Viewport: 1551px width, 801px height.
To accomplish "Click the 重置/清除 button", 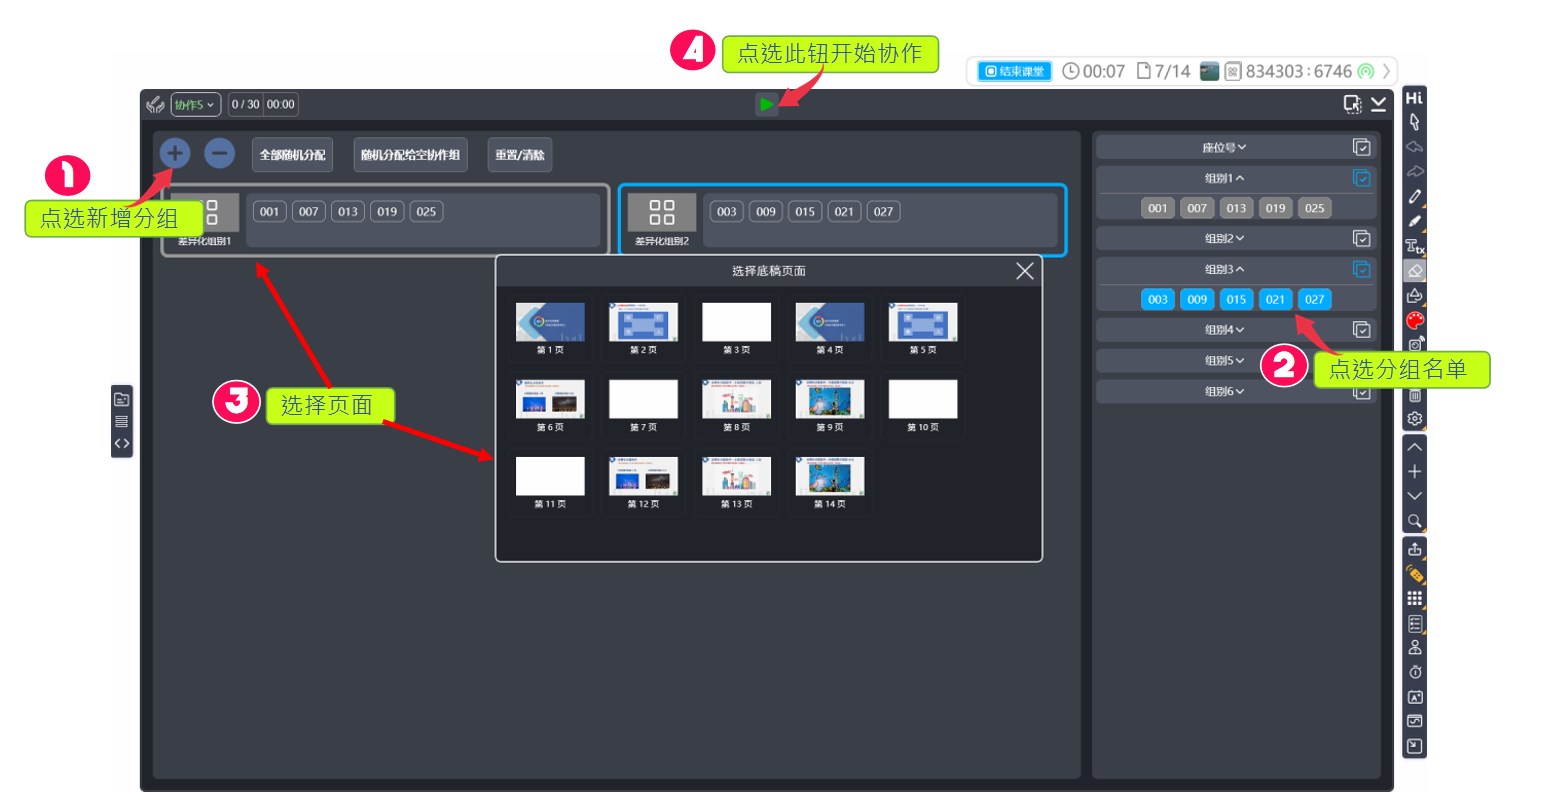I will pyautogui.click(x=519, y=155).
